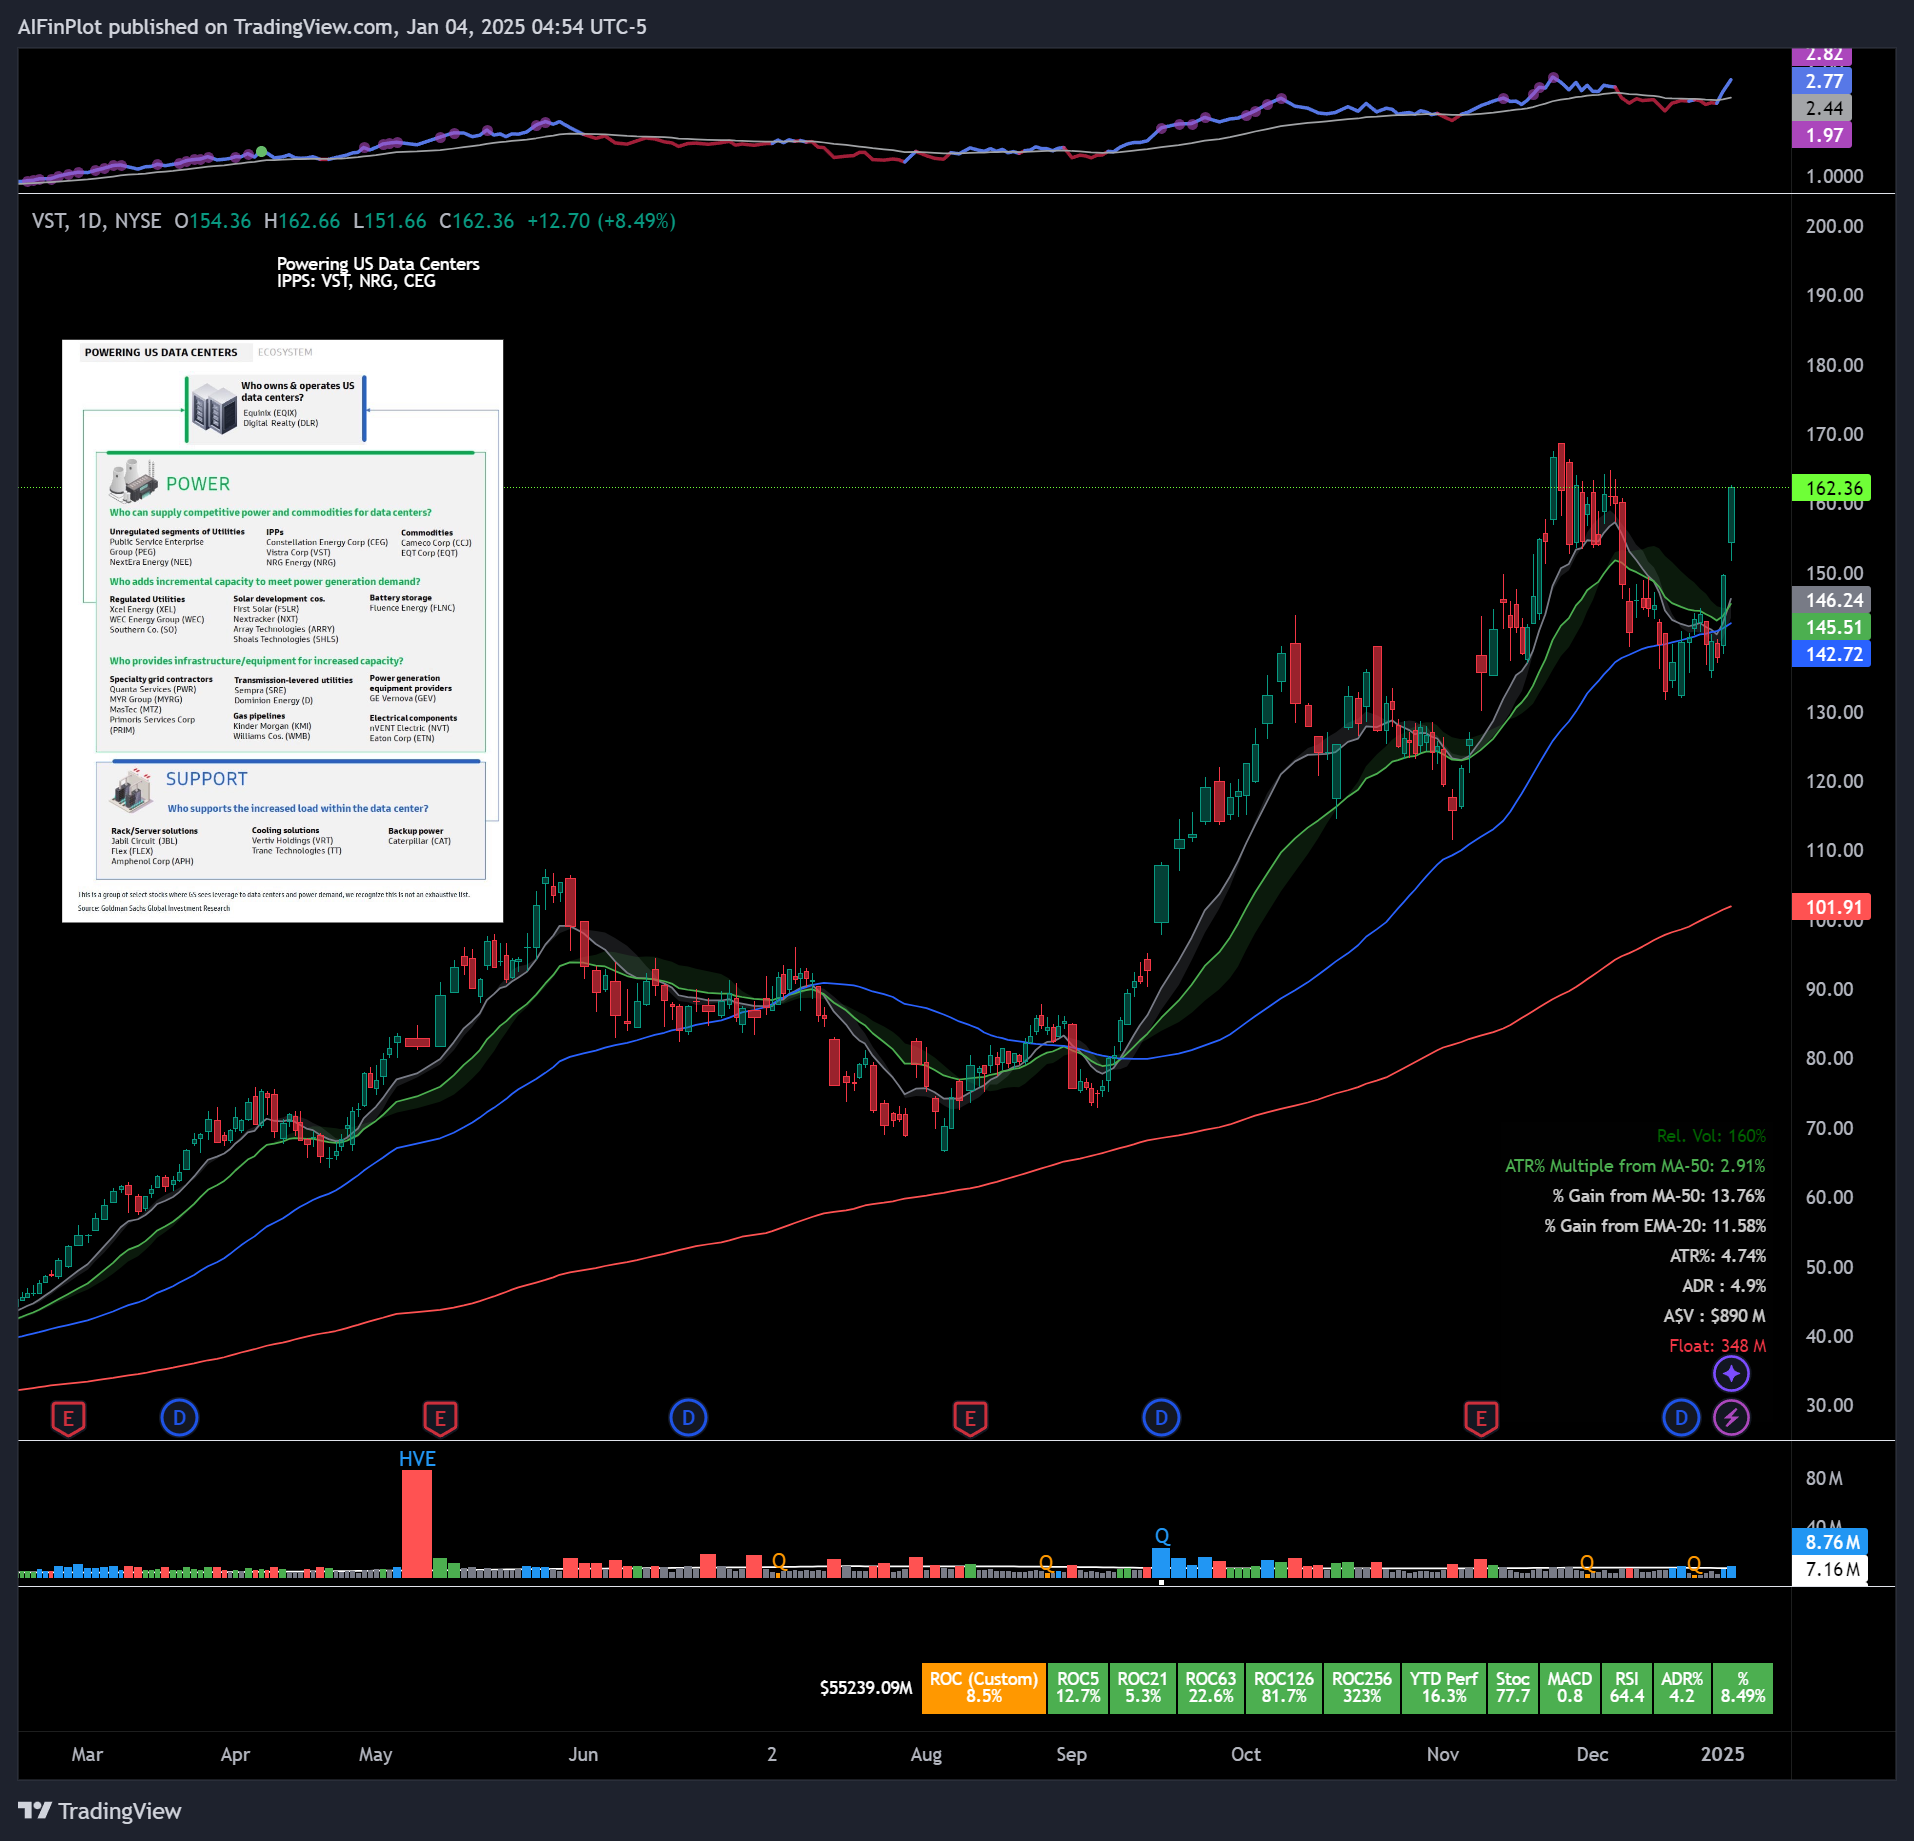The image size is (1914, 1841).
Task: Click the orange ROC (Custom) 8.5% cell
Action: pos(983,1688)
